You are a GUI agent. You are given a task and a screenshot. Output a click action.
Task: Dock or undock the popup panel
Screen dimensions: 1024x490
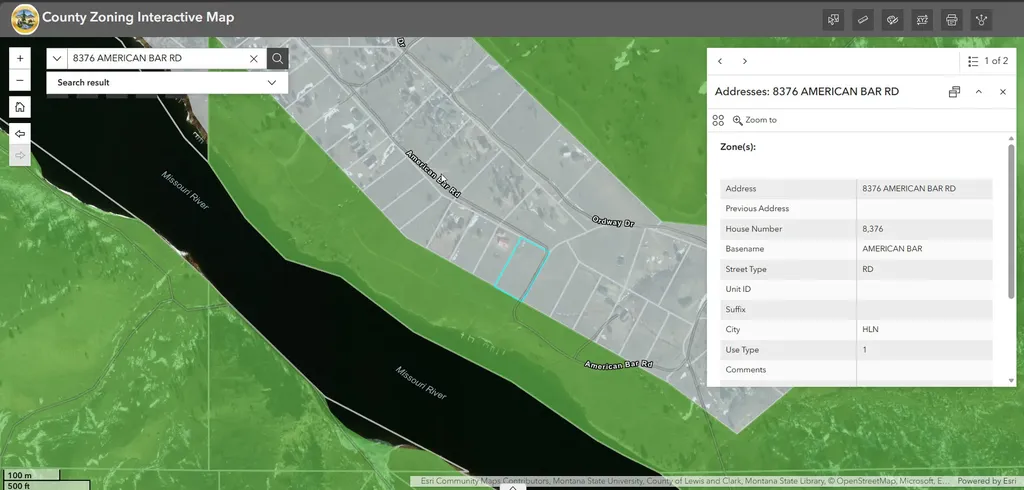tap(954, 91)
